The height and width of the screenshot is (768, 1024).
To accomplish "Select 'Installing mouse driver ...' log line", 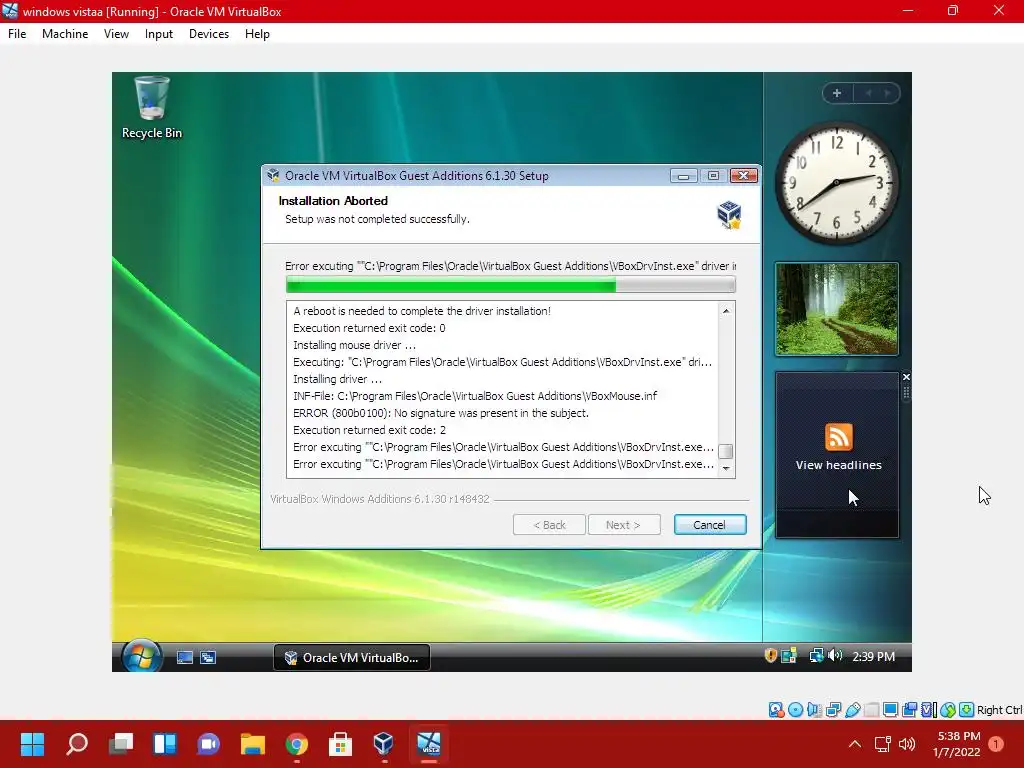I will (x=355, y=345).
